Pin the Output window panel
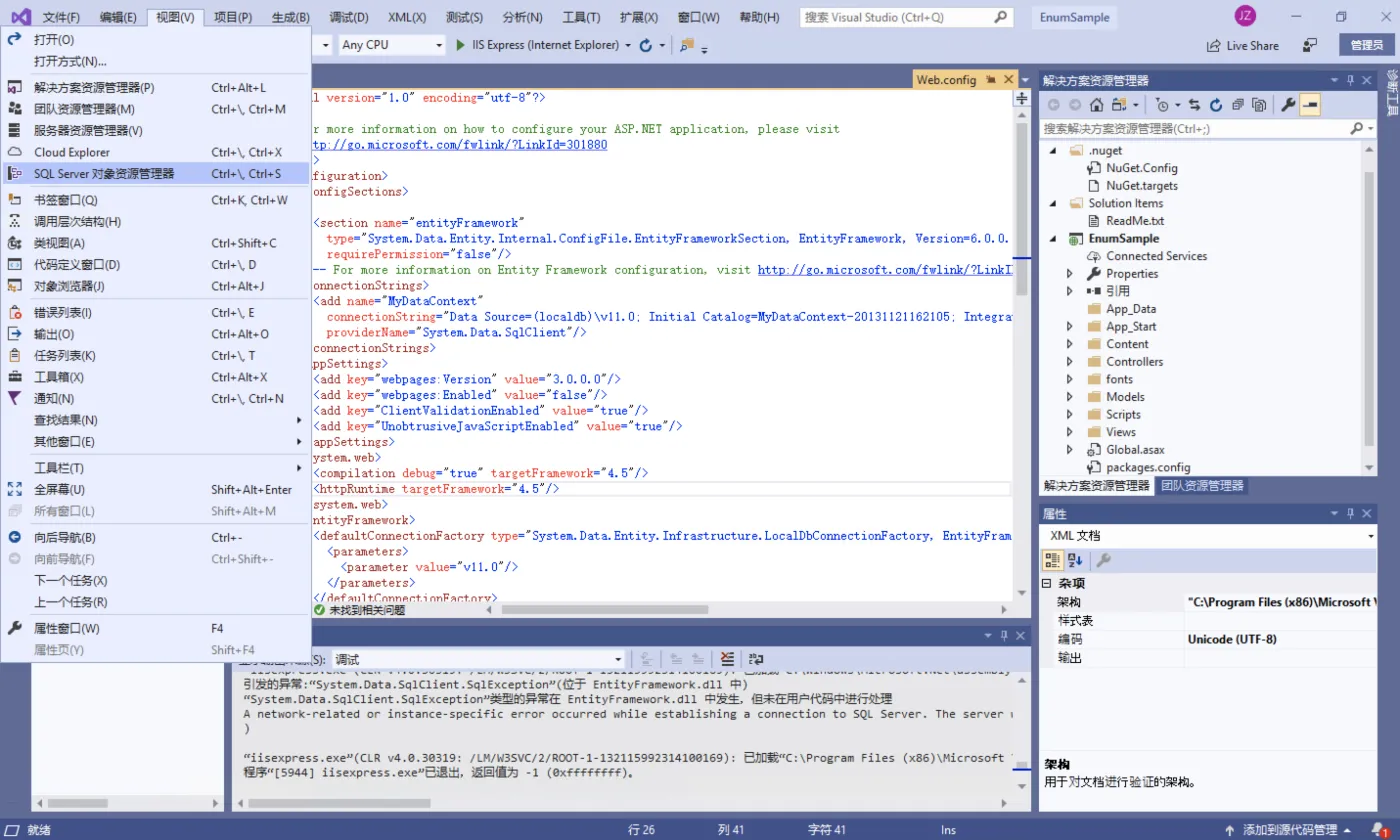Viewport: 1400px width, 840px height. pyautogui.click(x=1003, y=636)
